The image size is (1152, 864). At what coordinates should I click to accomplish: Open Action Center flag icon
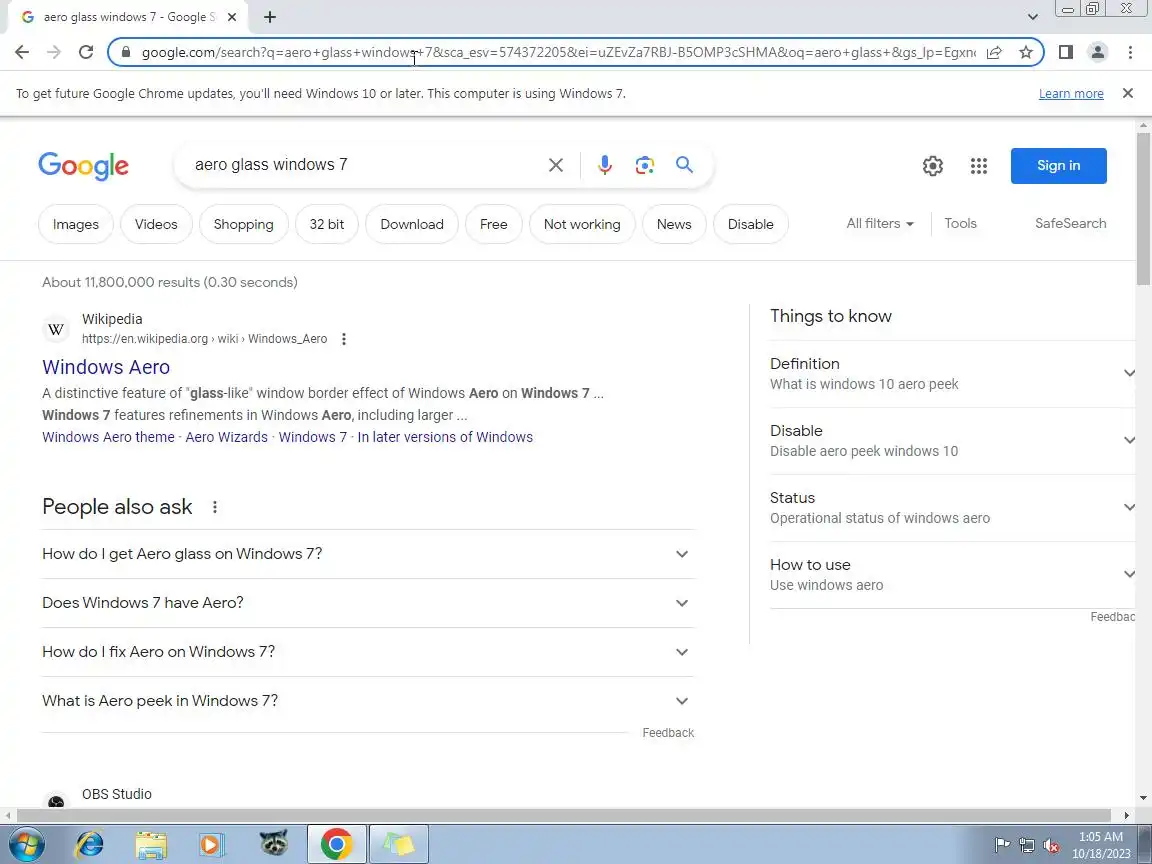tap(1001, 845)
